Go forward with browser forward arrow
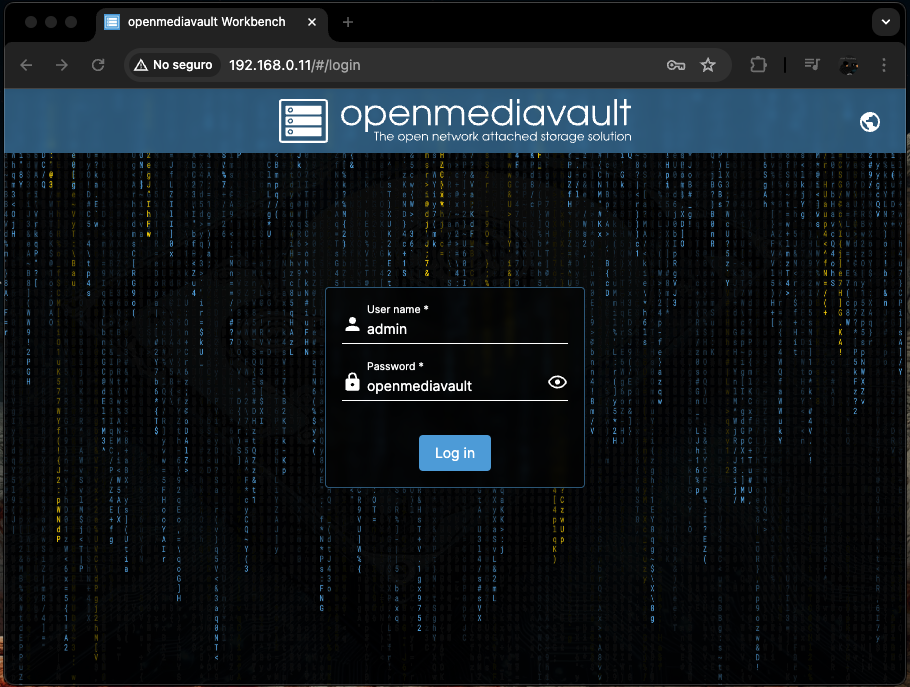 coord(62,65)
